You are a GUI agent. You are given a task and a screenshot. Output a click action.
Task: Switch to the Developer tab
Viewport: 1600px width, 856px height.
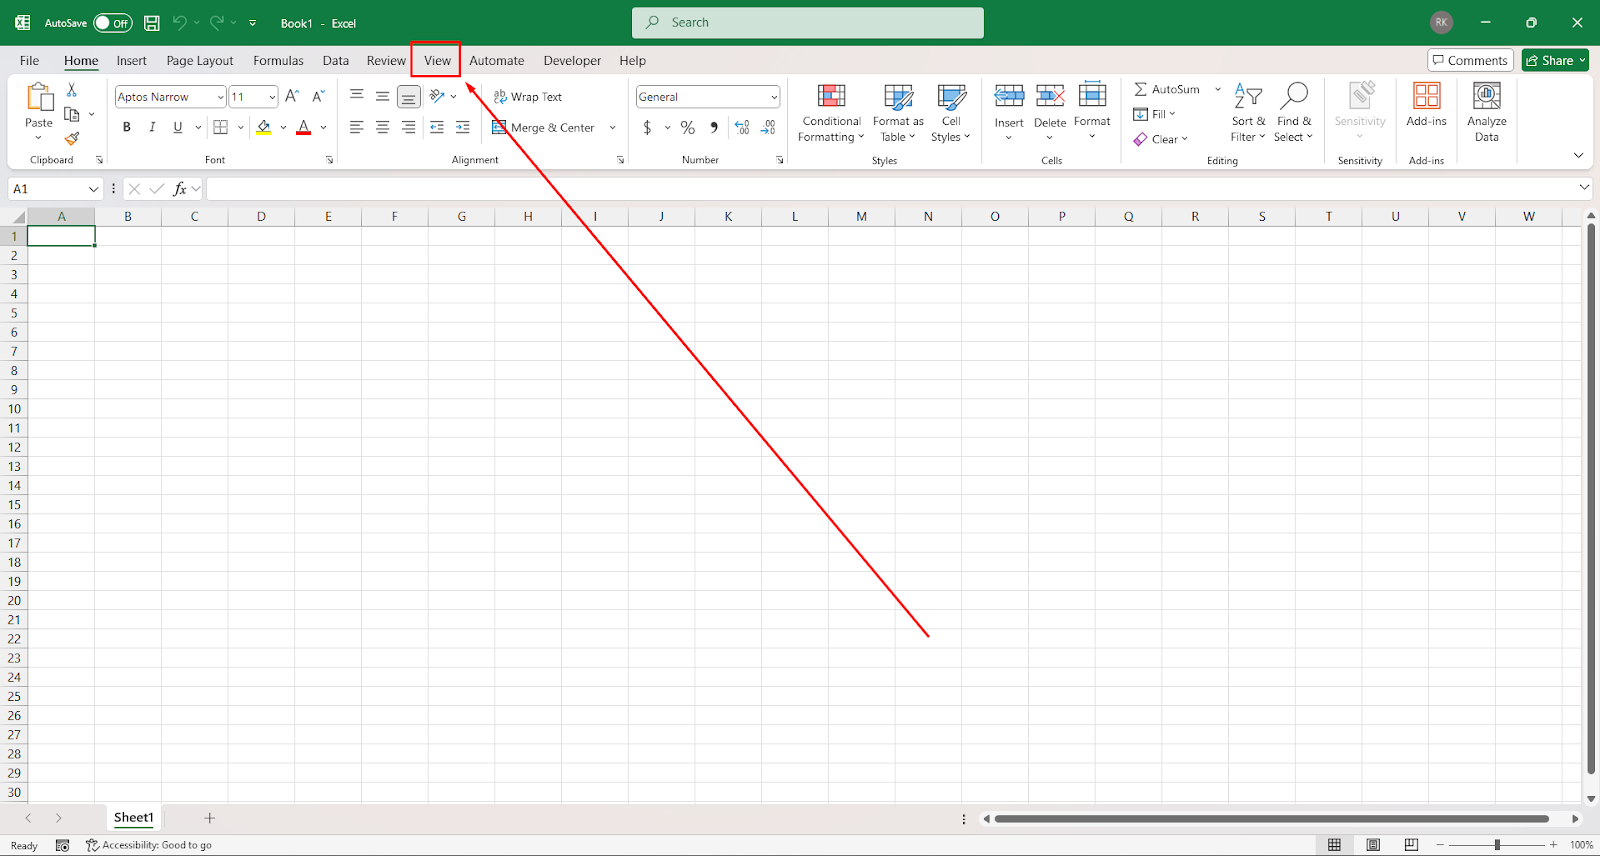572,60
